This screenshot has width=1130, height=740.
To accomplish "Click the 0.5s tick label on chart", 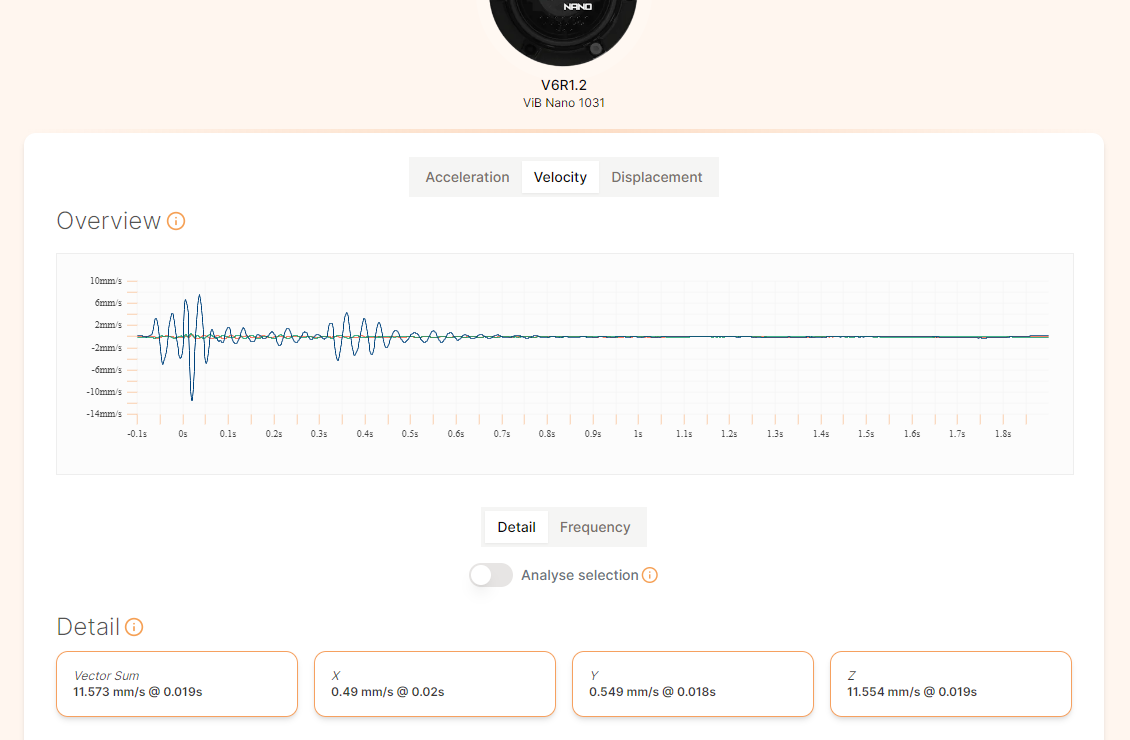I will (x=410, y=434).
